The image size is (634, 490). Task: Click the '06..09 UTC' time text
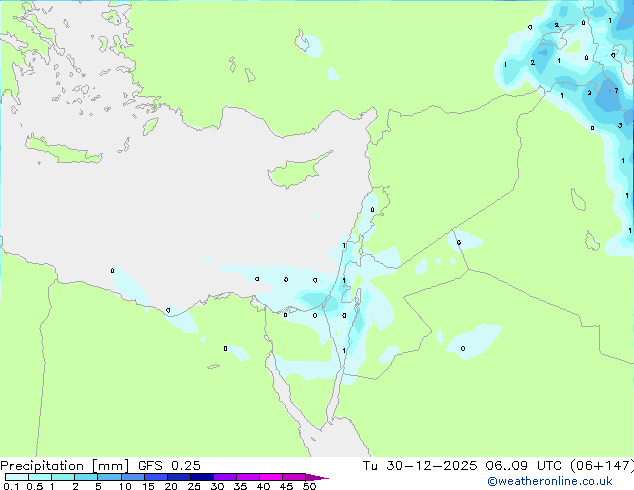coord(524,466)
